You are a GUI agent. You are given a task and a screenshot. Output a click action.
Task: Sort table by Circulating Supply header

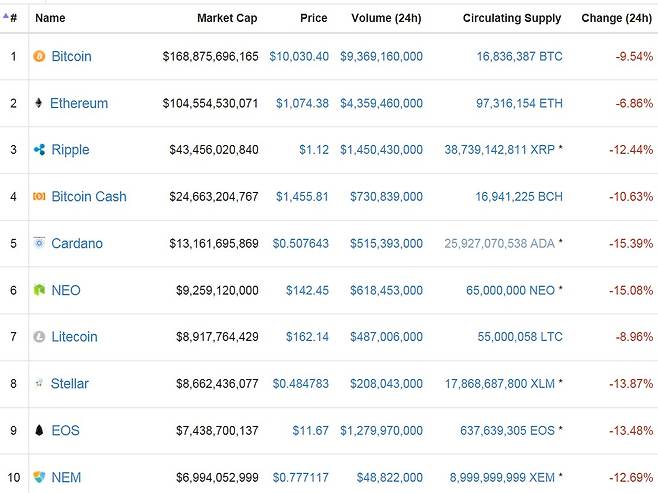pyautogui.click(x=512, y=18)
